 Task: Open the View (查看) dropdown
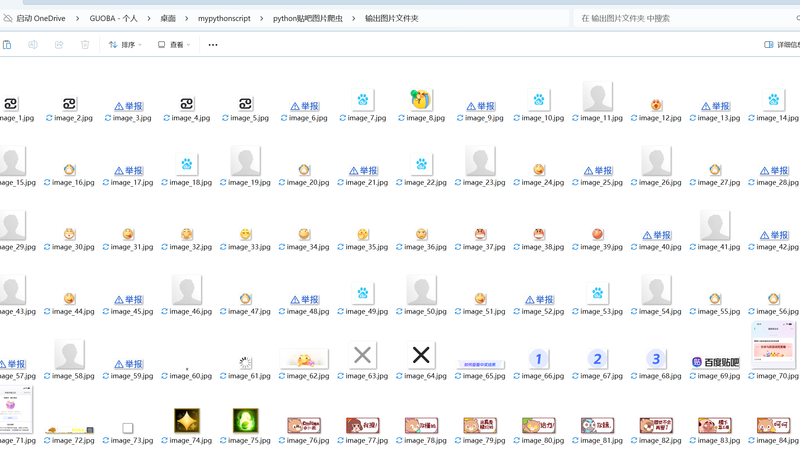(173, 45)
